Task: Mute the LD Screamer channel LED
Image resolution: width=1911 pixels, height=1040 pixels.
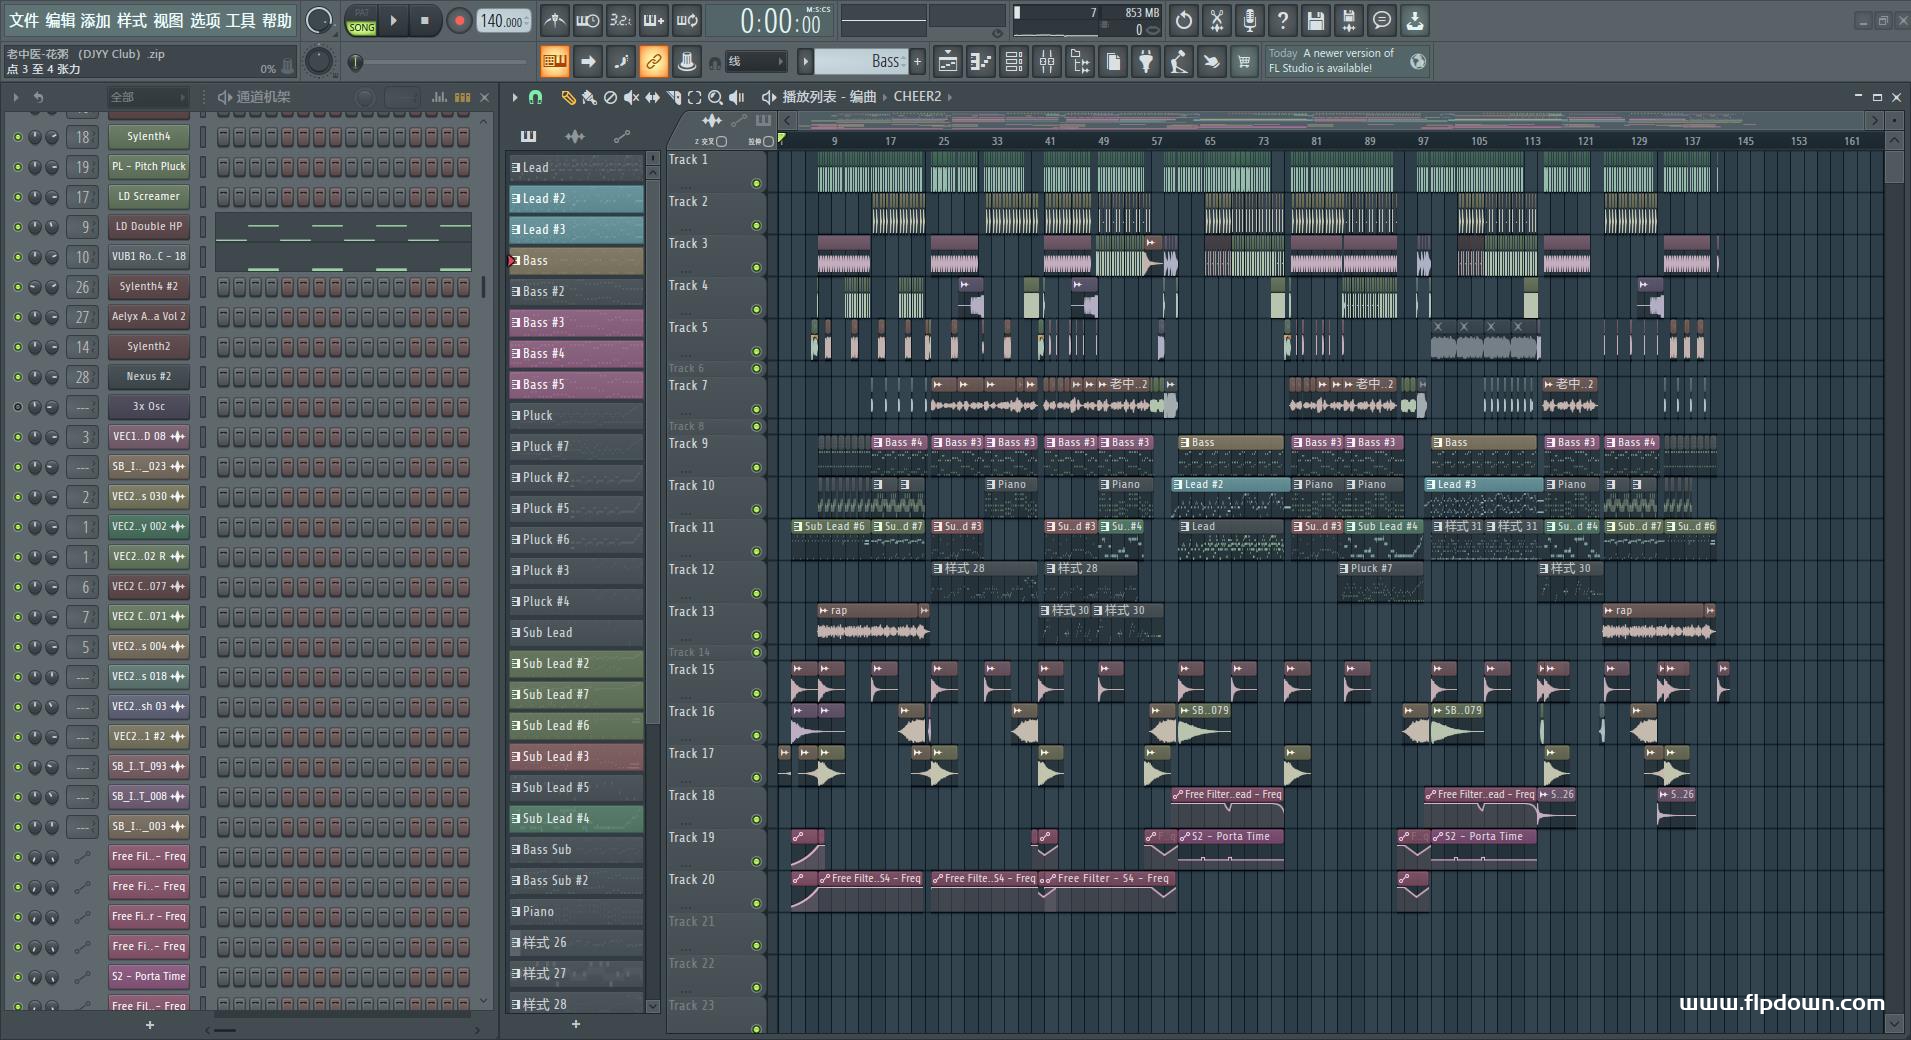Action: click(x=17, y=197)
